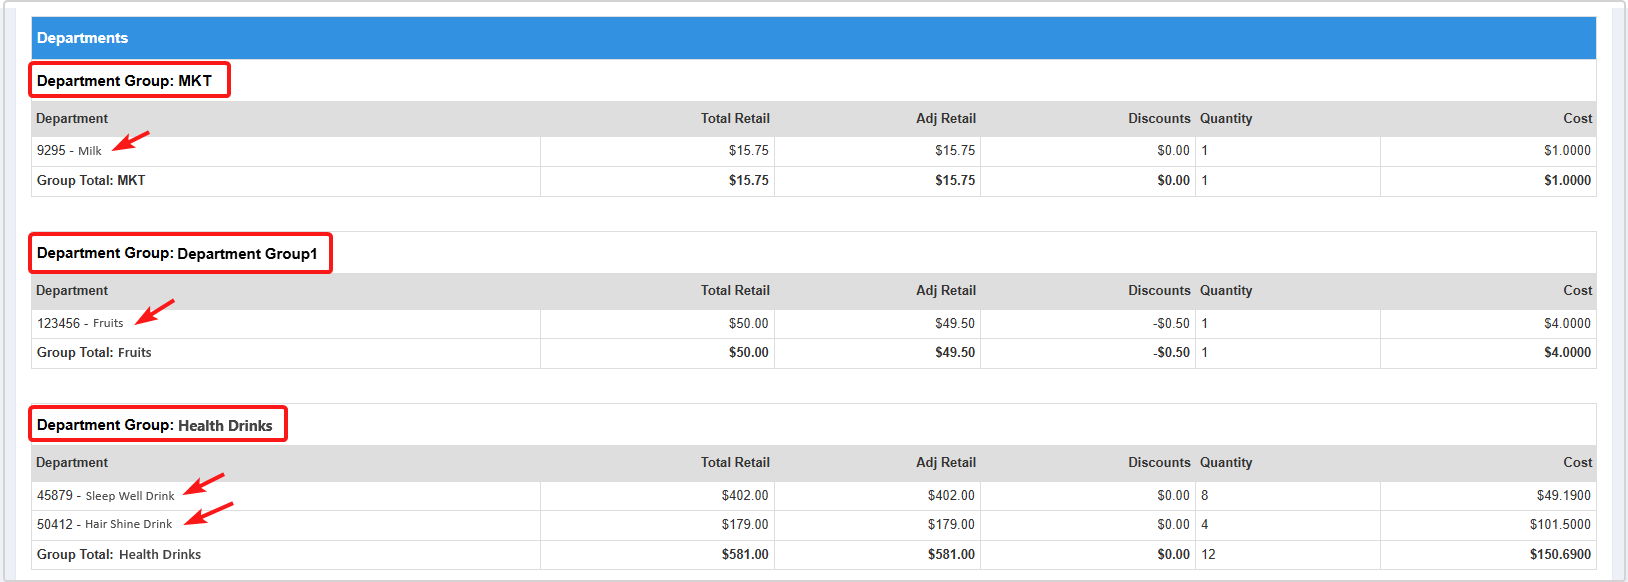Screen dimensions: 1628x582
Task: Select Department Group: Health Drinks heading
Action: click(155, 425)
